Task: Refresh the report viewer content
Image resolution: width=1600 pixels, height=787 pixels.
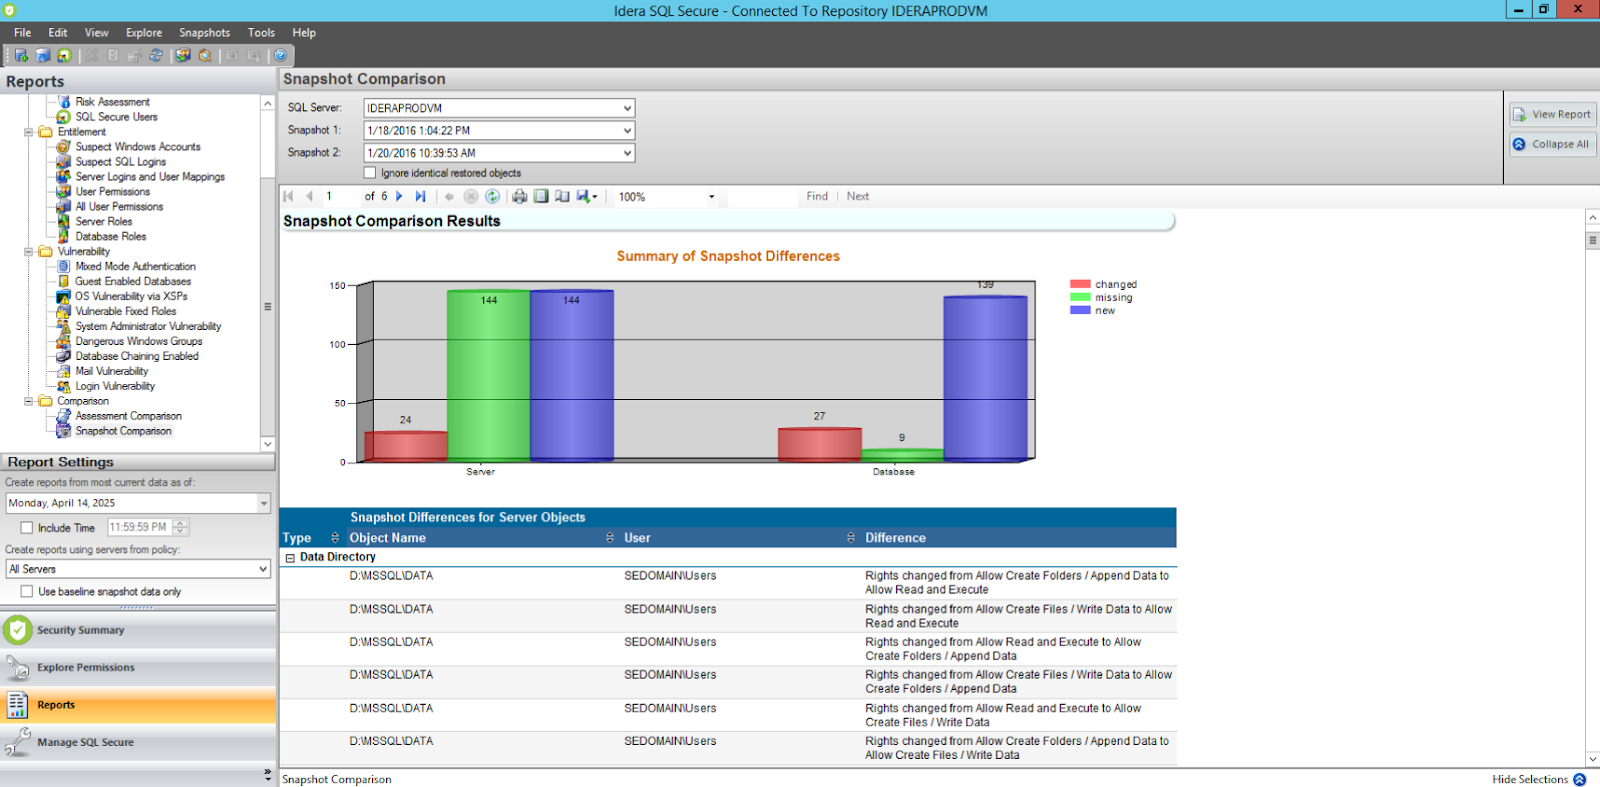Action: tap(492, 197)
